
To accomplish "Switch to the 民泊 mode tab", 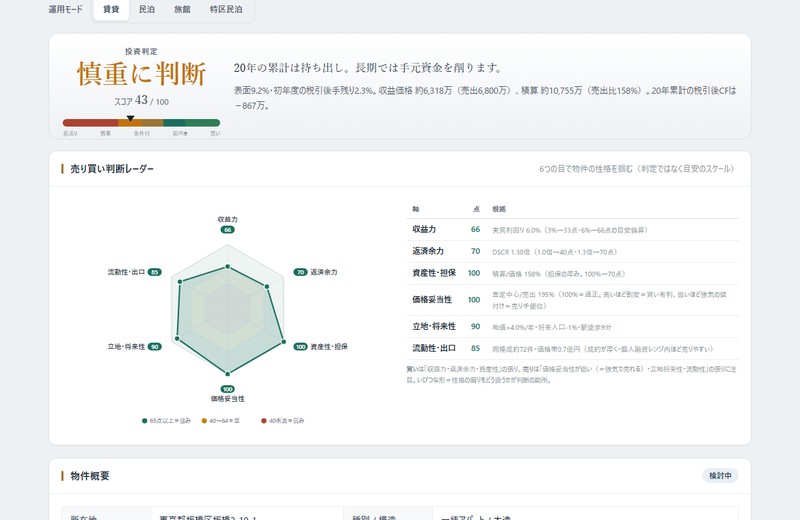I will click(147, 9).
